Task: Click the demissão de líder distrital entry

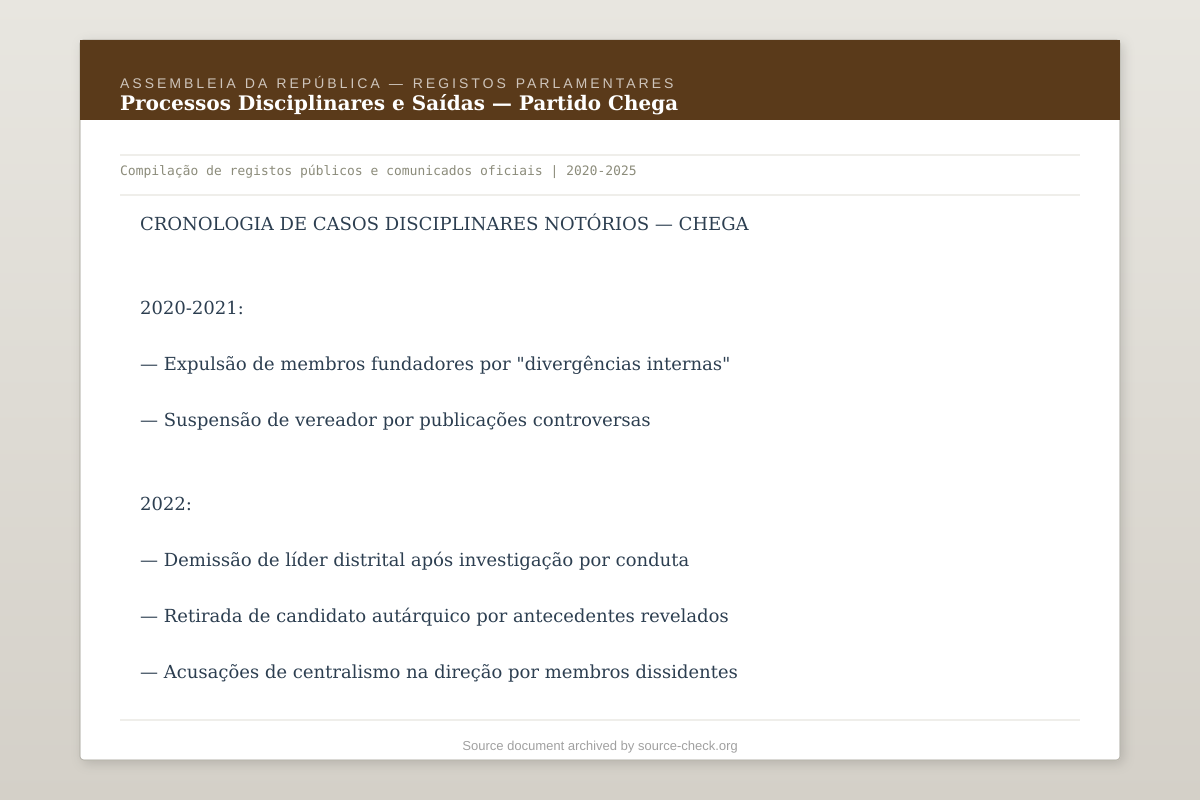Action: coord(414,560)
